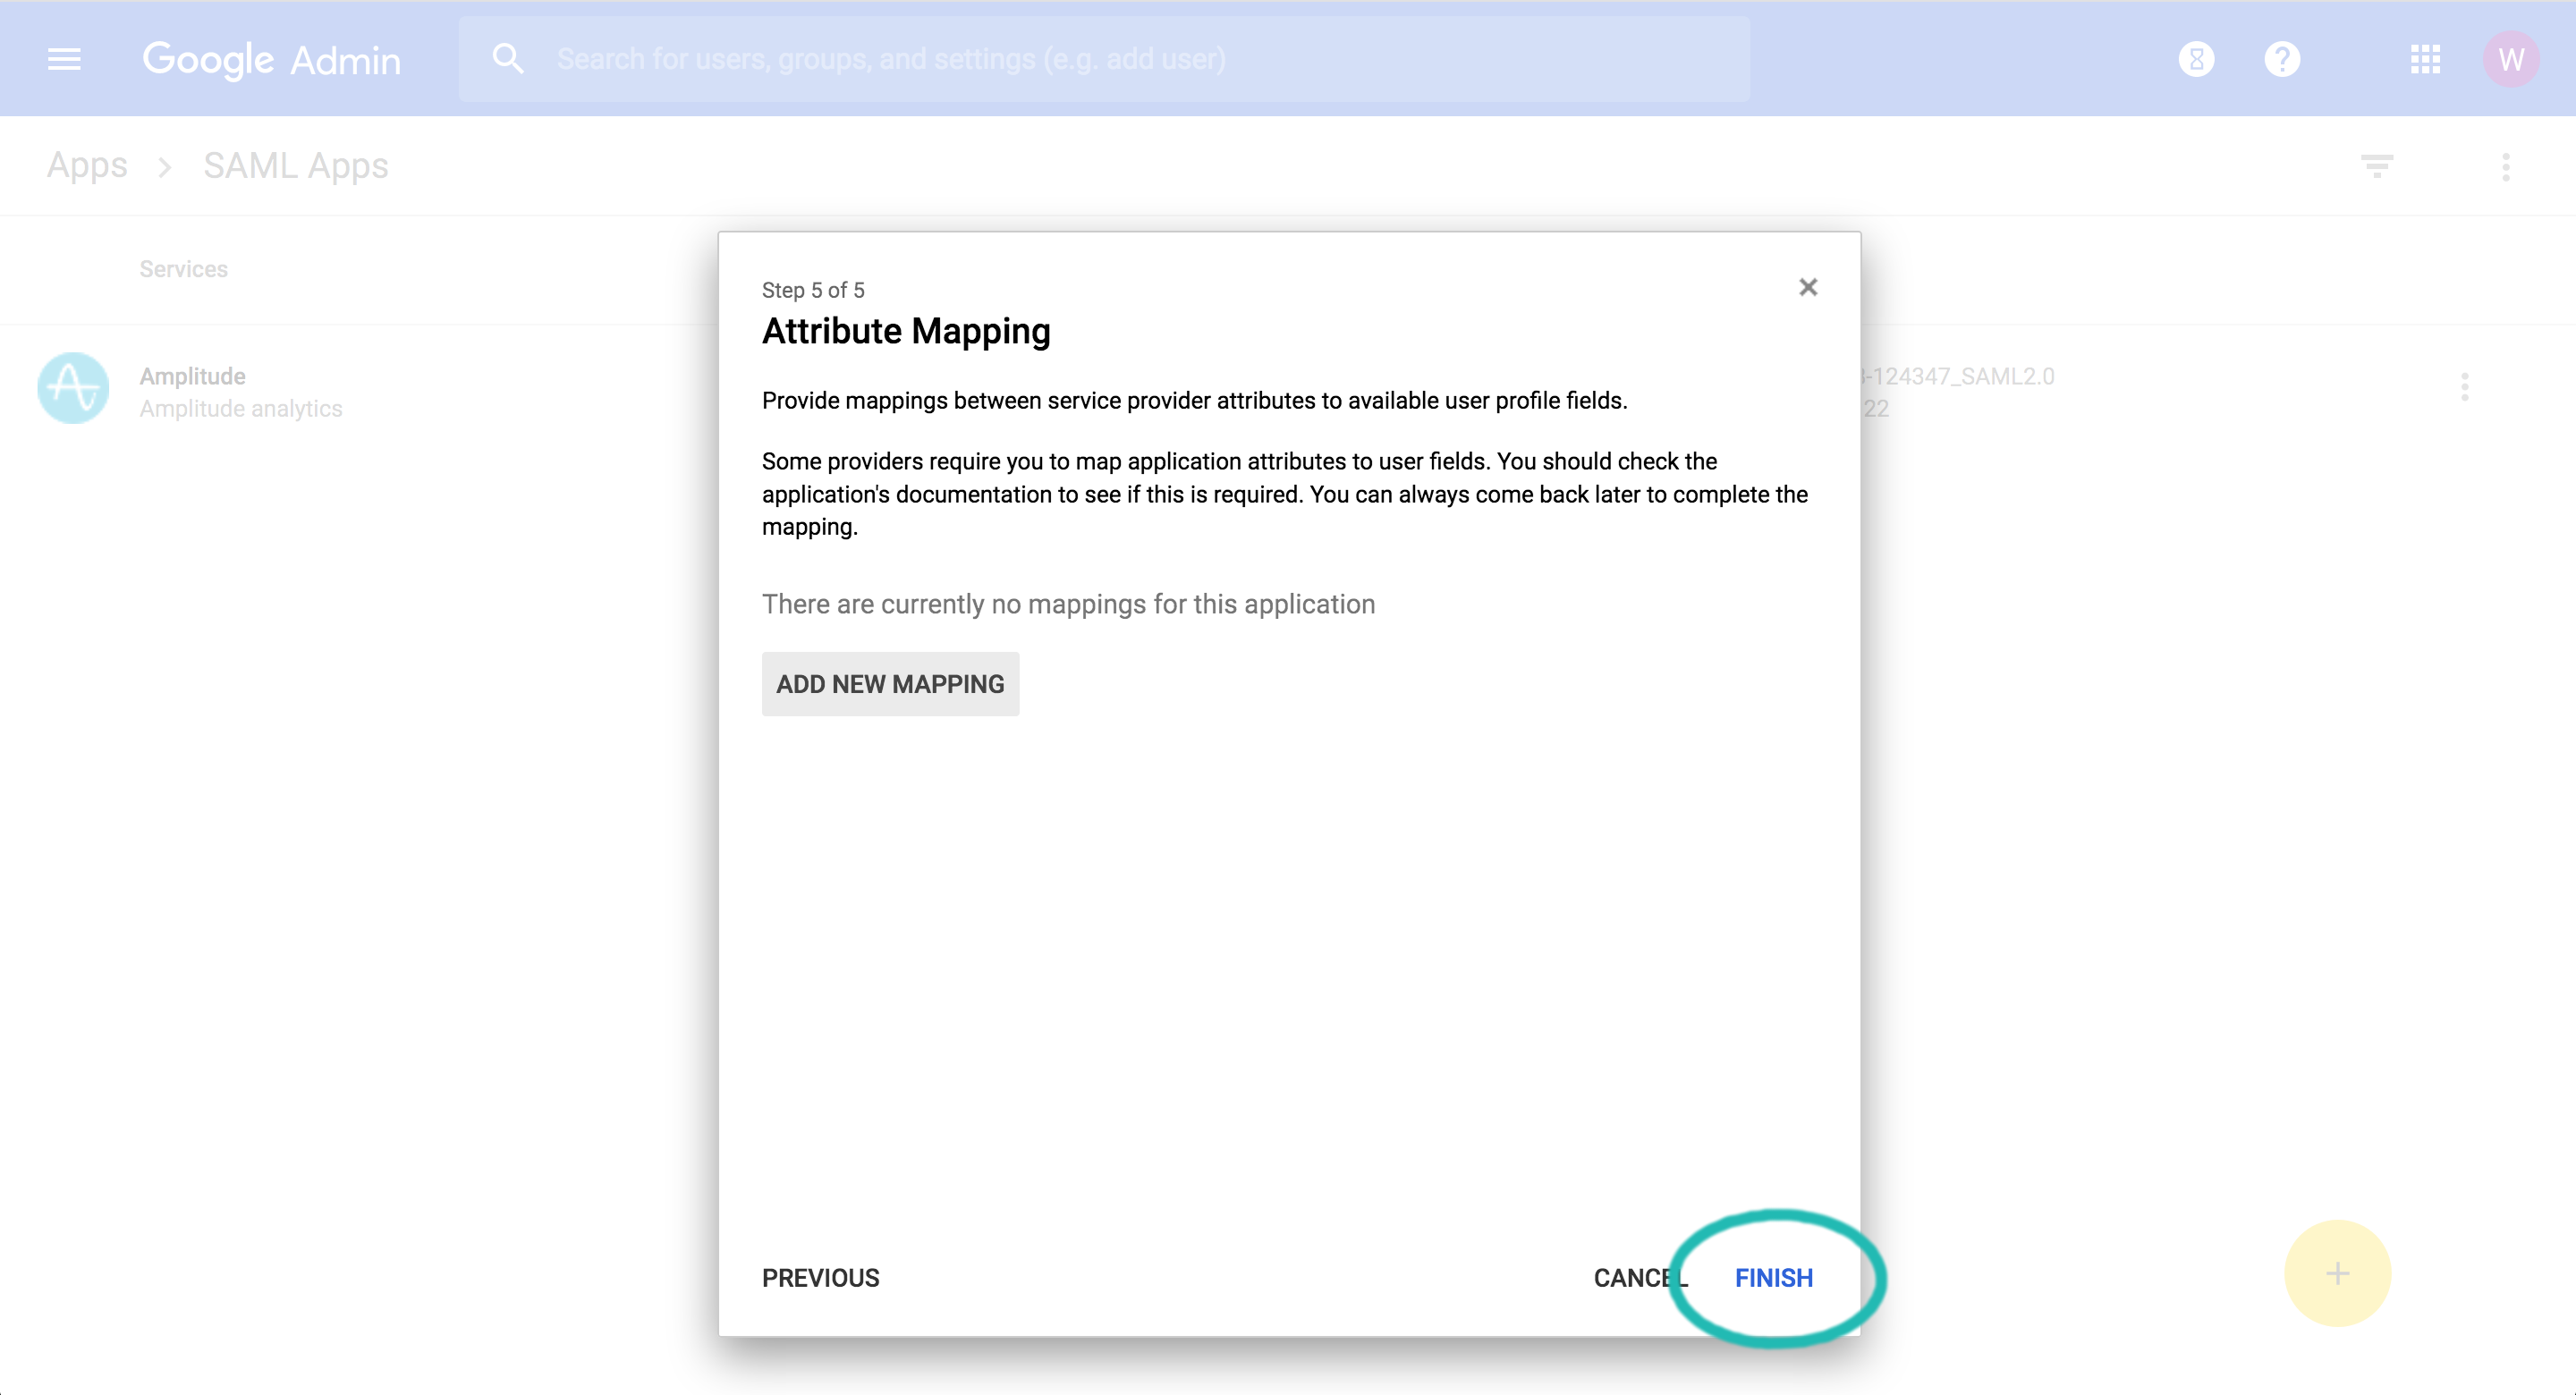Click CANCEL to dismiss the dialog
2576x1395 pixels.
pyautogui.click(x=1633, y=1276)
